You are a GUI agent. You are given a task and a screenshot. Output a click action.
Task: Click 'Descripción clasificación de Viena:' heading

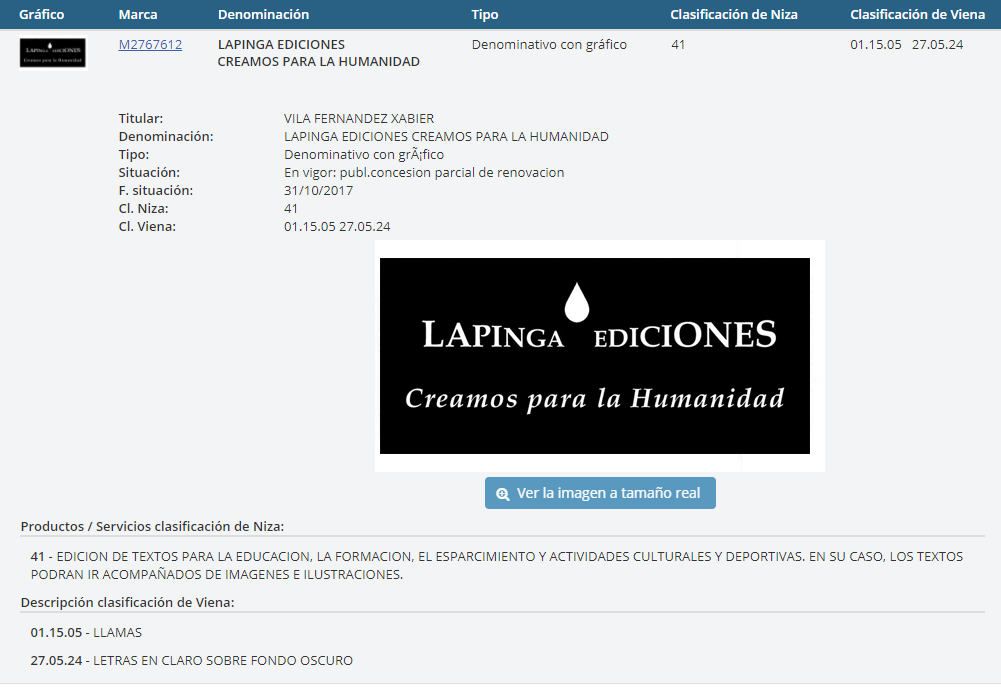(x=128, y=602)
